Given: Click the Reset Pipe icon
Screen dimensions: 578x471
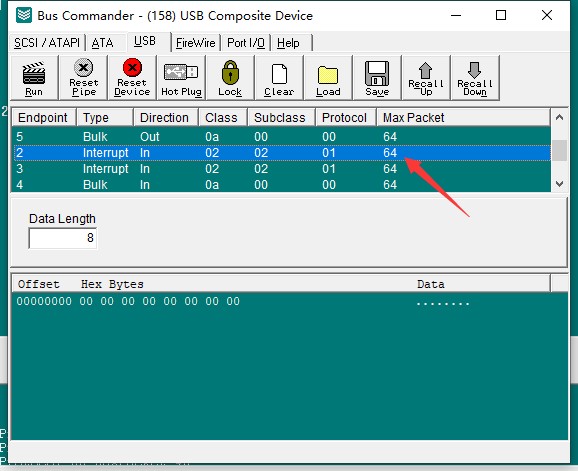Looking at the screenshot, I should (83, 67).
